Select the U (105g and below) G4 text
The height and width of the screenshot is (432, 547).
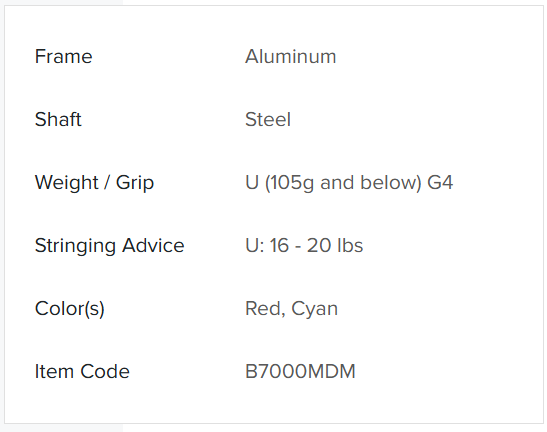pos(349,183)
